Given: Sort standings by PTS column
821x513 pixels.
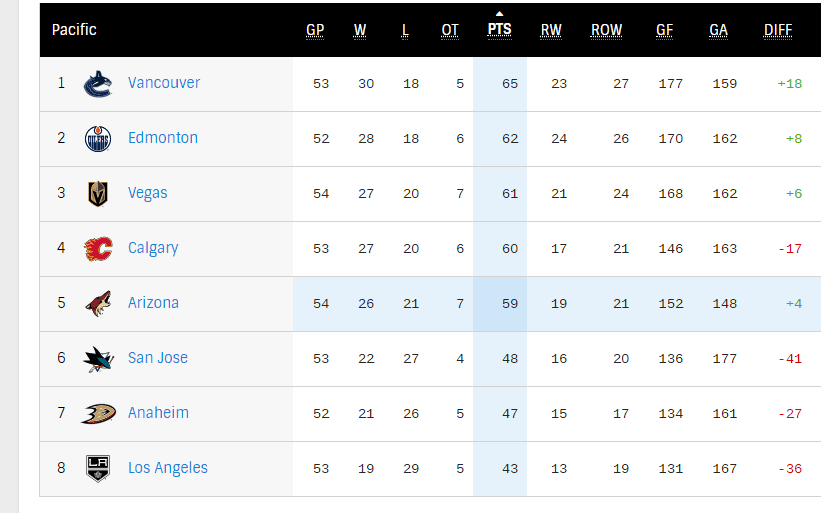Looking at the screenshot, I should pos(499,30).
